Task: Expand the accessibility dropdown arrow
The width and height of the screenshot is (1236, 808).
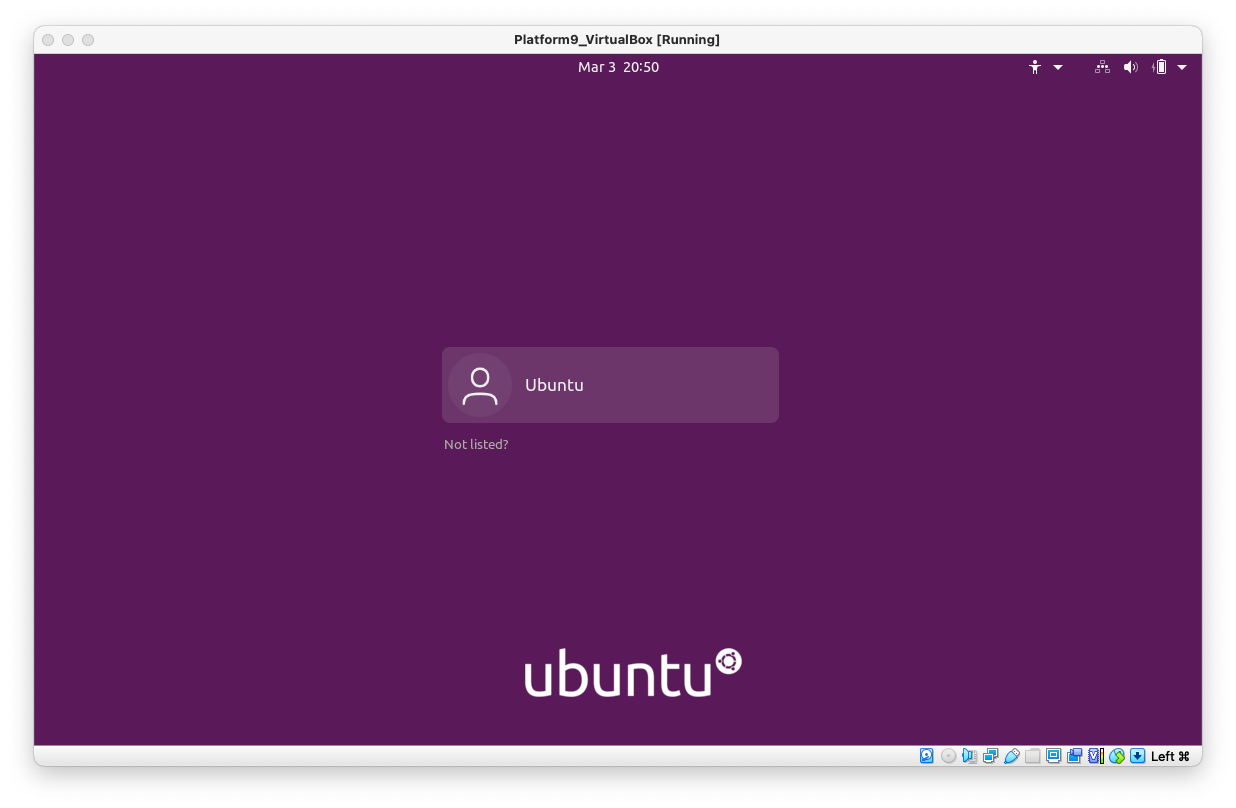Action: 1058,67
